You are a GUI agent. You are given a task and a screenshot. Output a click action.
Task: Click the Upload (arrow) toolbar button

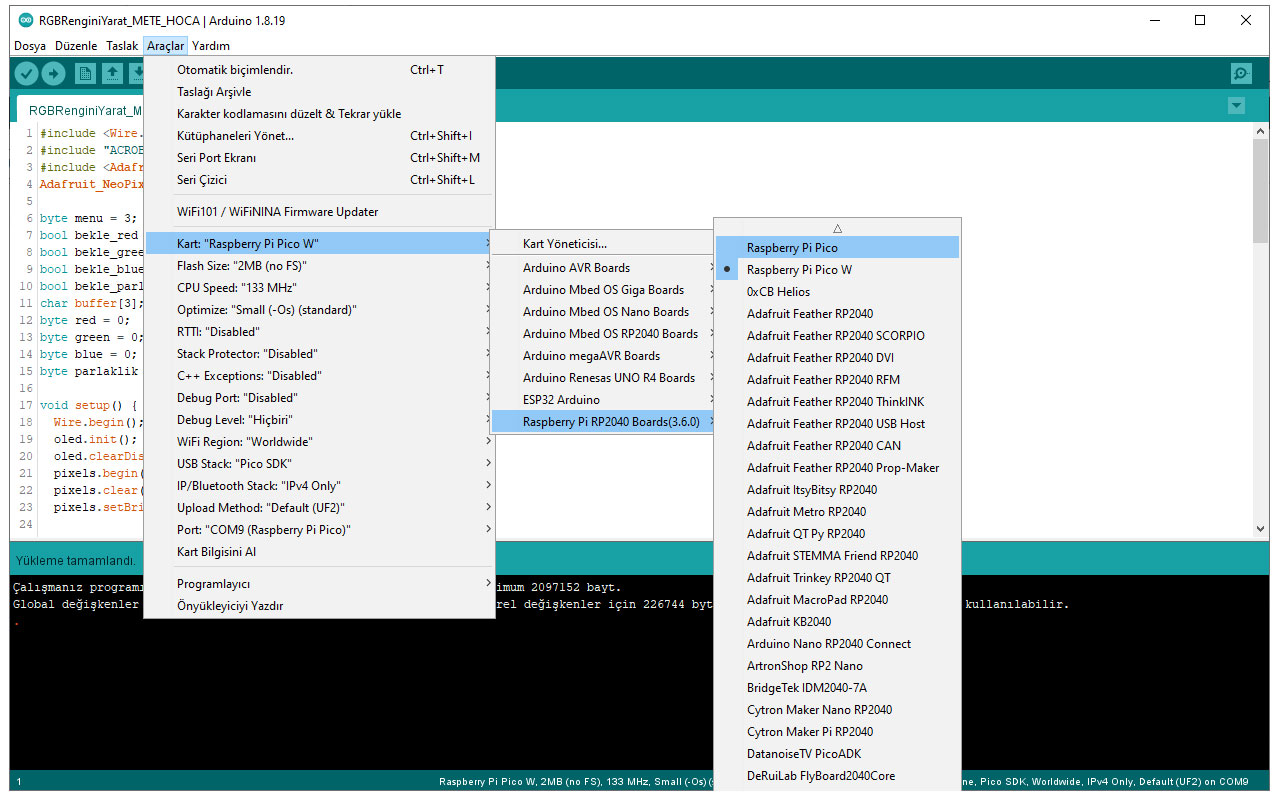point(53,73)
